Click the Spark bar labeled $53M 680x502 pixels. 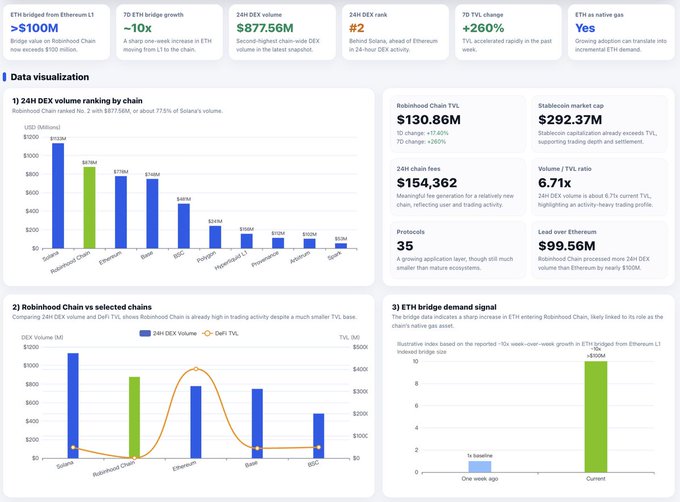341,246
